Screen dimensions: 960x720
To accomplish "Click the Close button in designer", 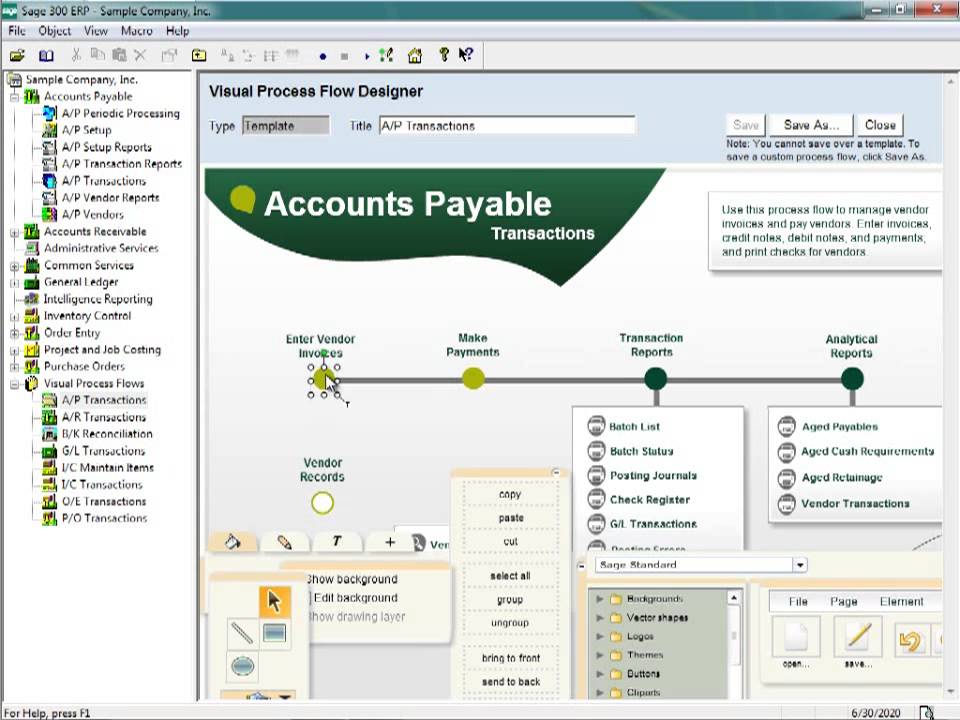I will coord(880,125).
